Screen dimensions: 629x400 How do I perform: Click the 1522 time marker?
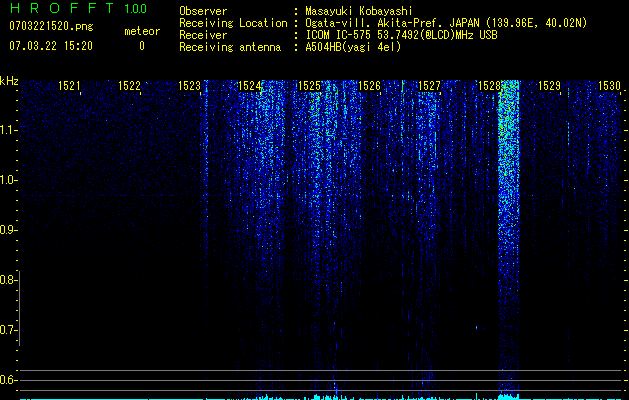point(129,85)
